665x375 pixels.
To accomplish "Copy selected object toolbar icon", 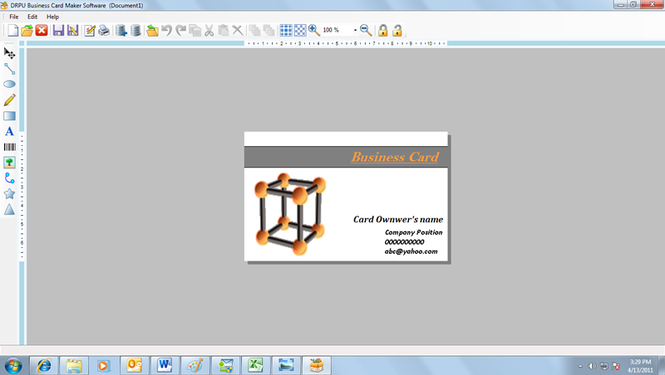I will tap(195, 31).
